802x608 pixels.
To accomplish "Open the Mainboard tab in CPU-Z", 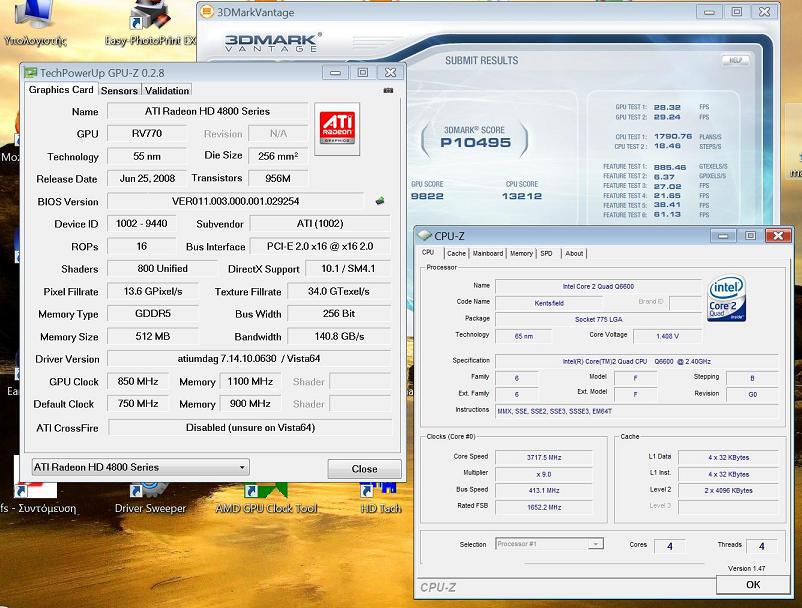I will coord(487,253).
